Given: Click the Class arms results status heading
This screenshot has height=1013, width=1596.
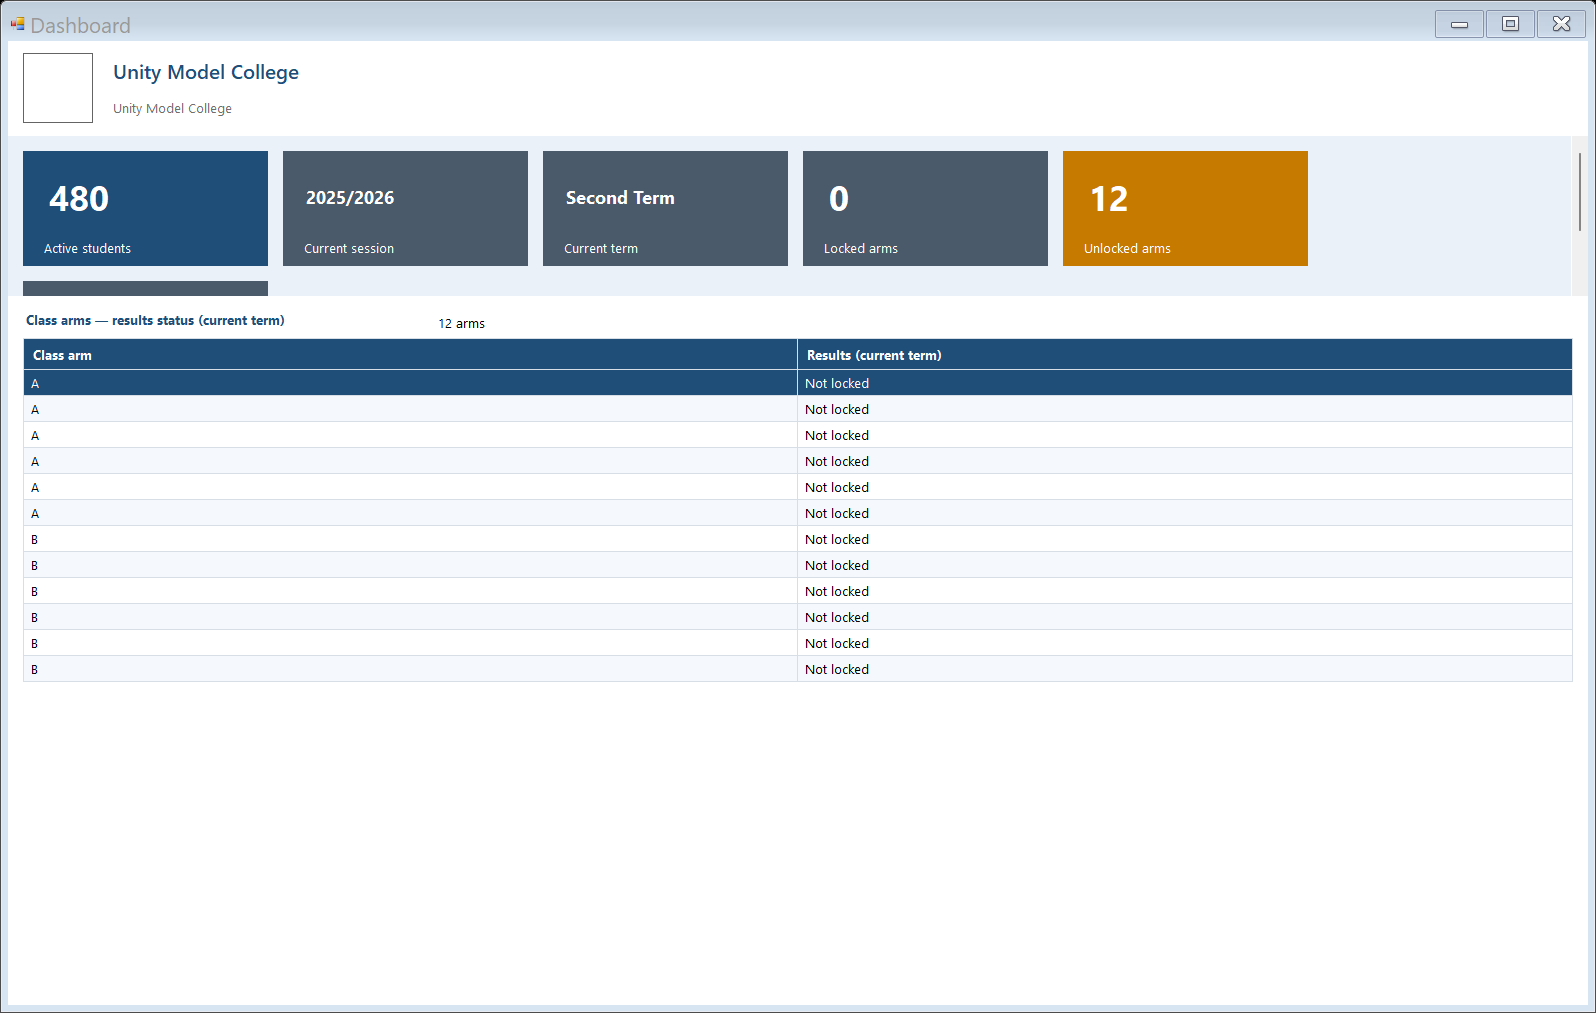Looking at the screenshot, I should tap(155, 320).
